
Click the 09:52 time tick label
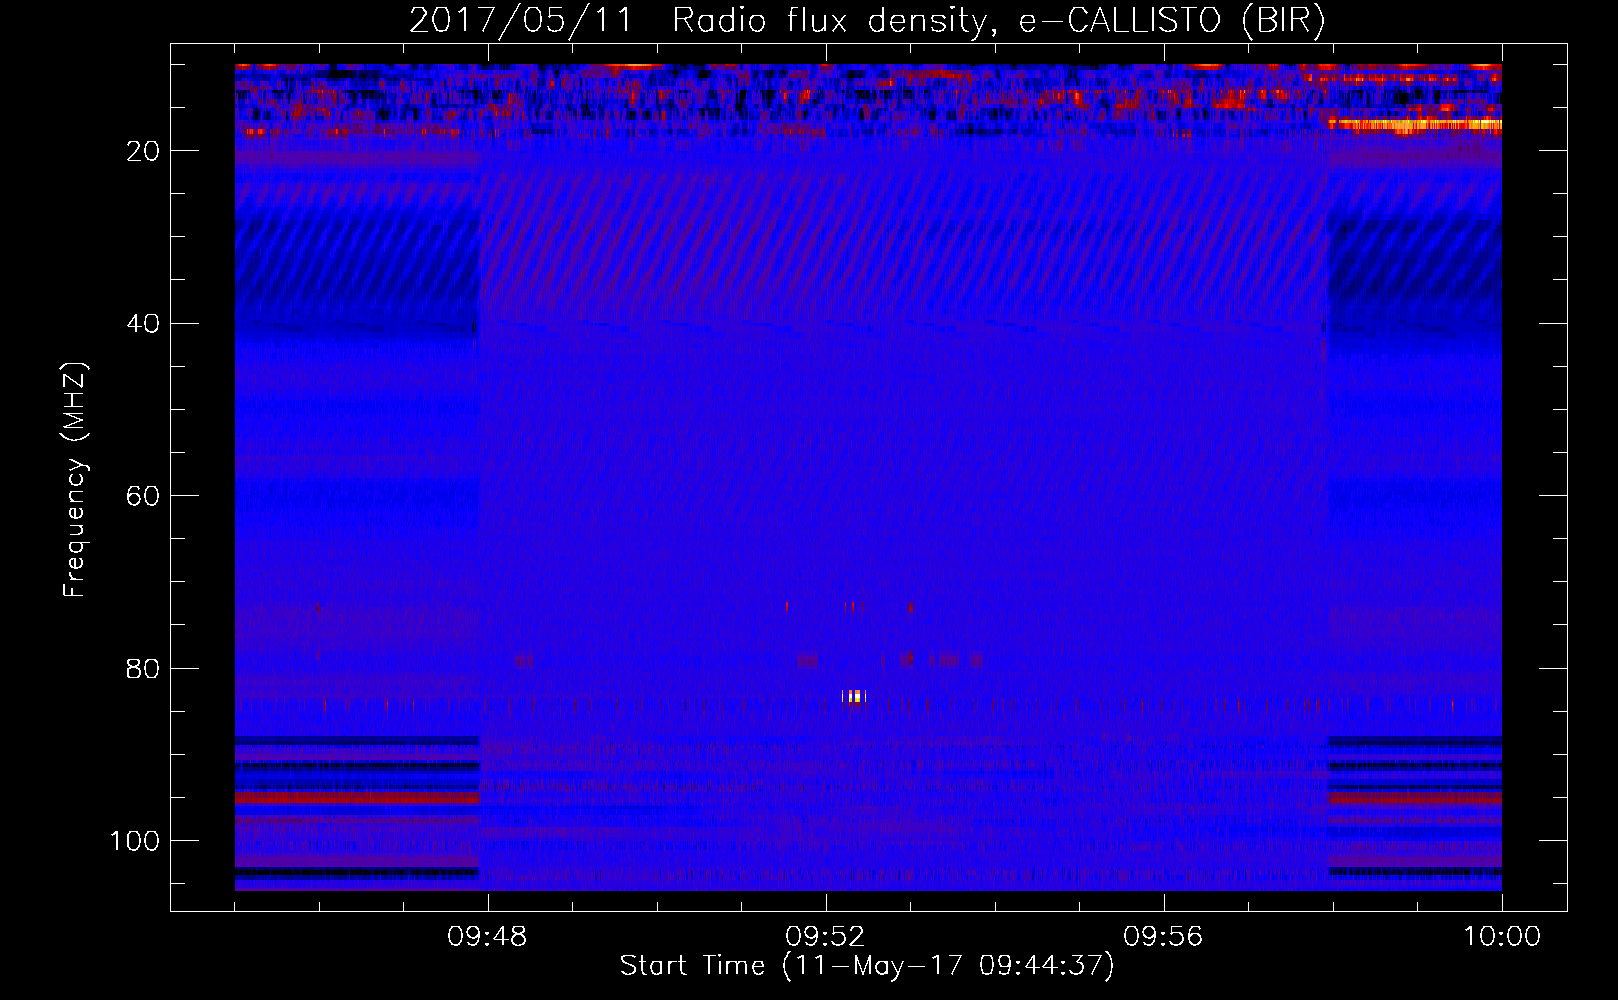tap(825, 937)
